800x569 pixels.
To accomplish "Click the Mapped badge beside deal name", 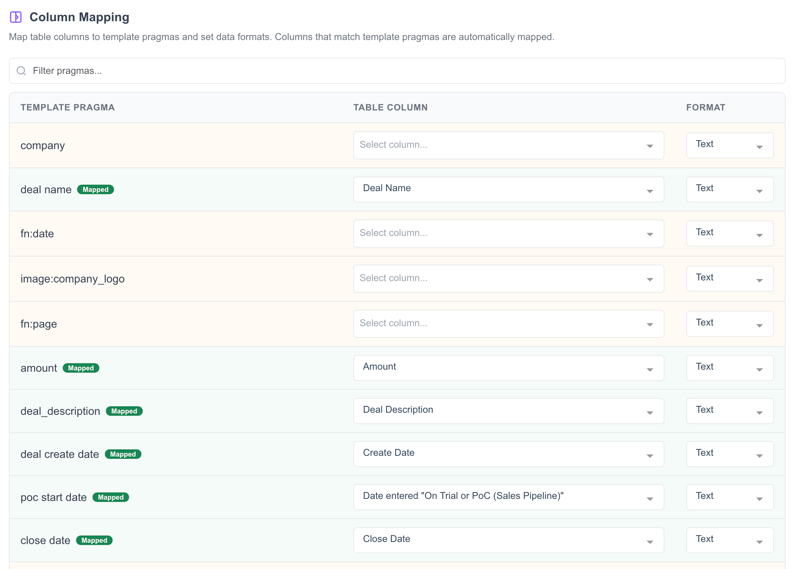I will 96,189.
